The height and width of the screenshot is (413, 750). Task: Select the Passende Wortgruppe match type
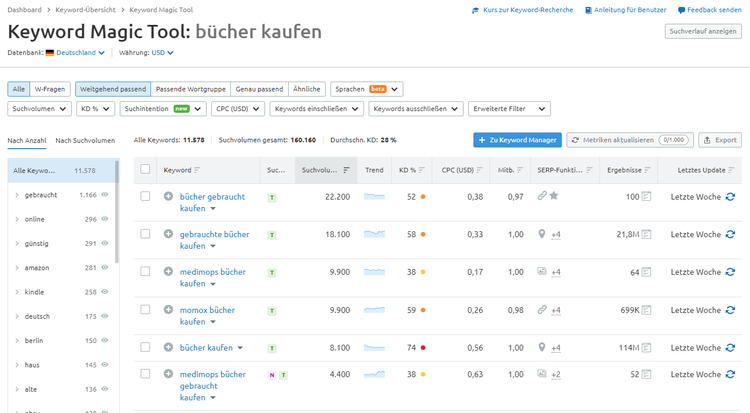tap(190, 89)
